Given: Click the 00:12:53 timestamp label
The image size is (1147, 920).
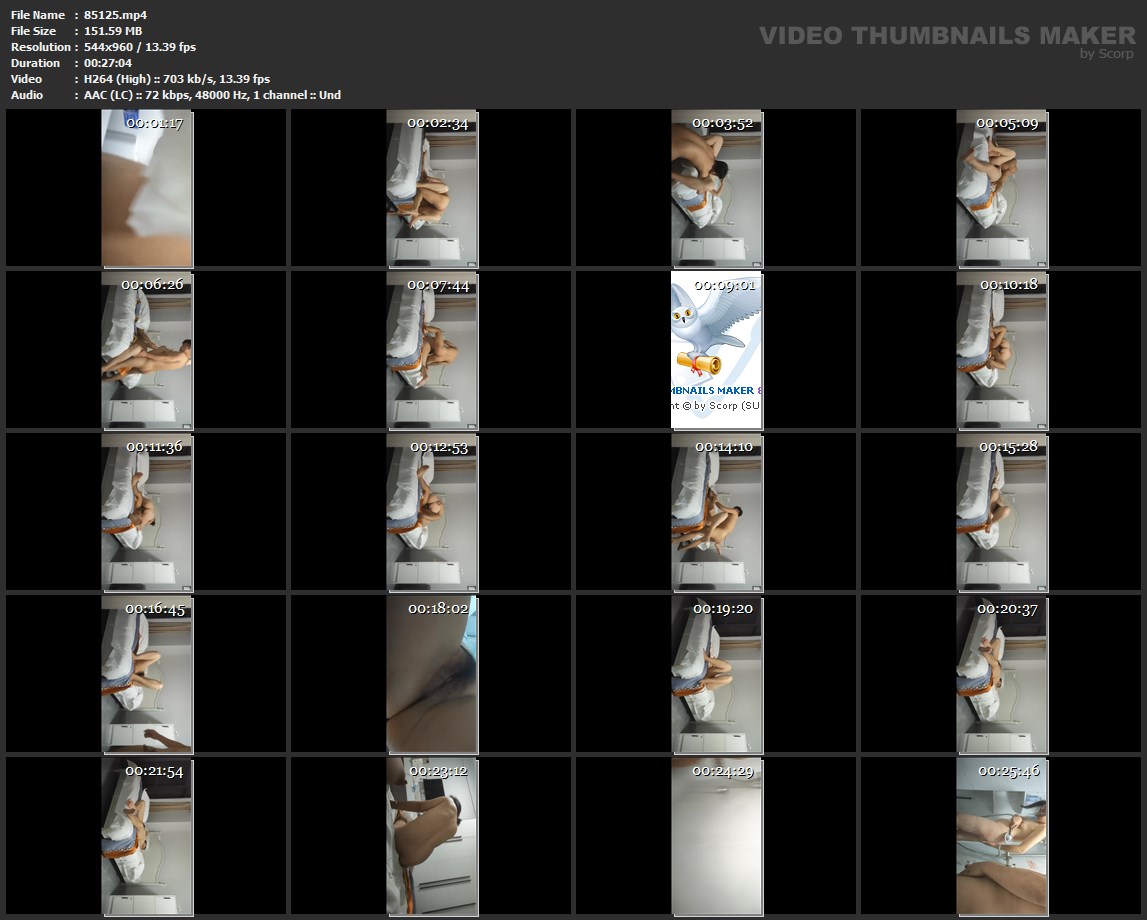Looking at the screenshot, I should pos(439,447).
